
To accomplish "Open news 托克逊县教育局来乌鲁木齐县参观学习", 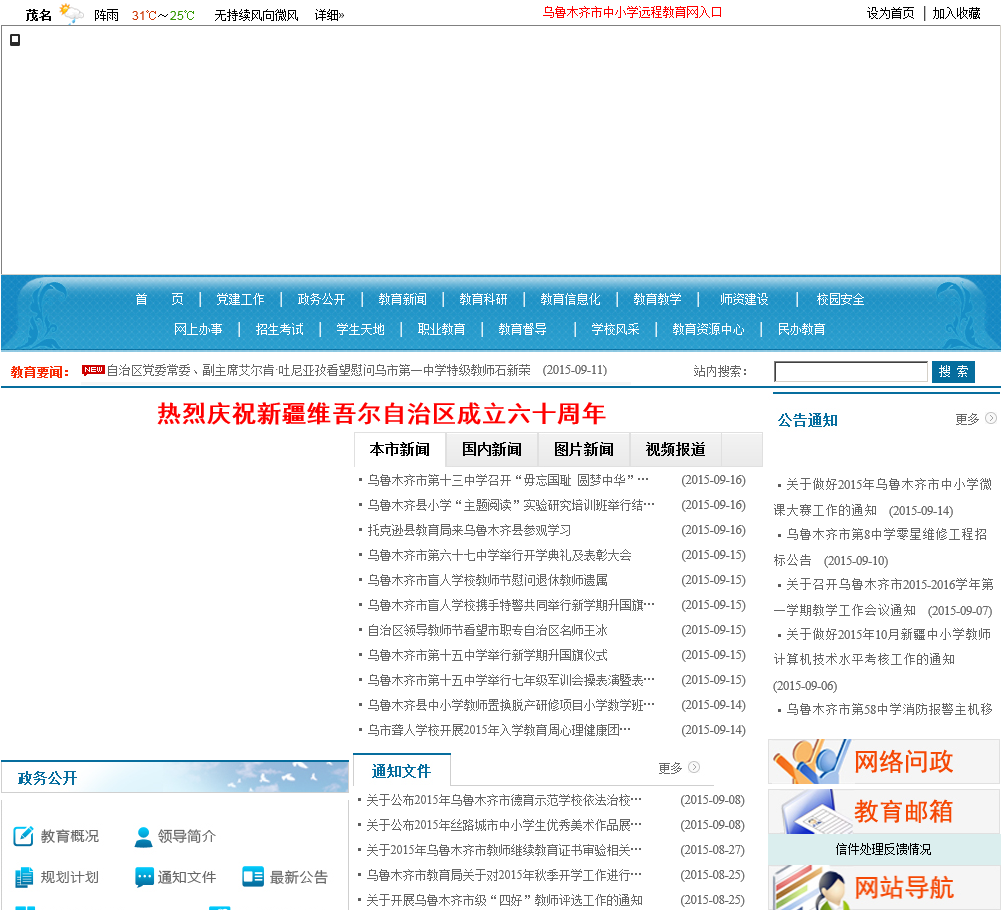I will click(x=469, y=530).
